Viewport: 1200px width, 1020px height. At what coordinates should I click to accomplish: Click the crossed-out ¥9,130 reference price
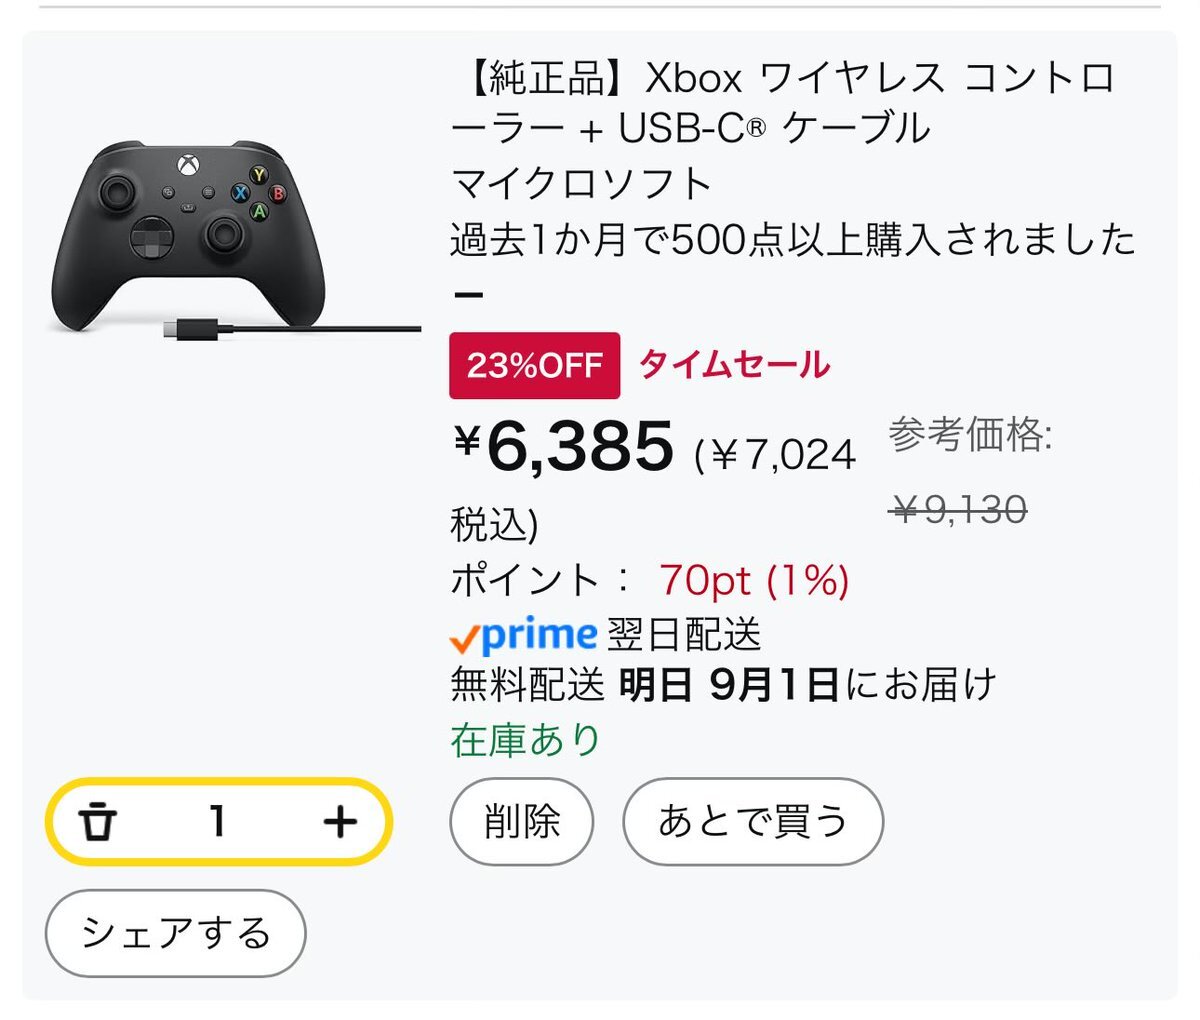[x=958, y=511]
